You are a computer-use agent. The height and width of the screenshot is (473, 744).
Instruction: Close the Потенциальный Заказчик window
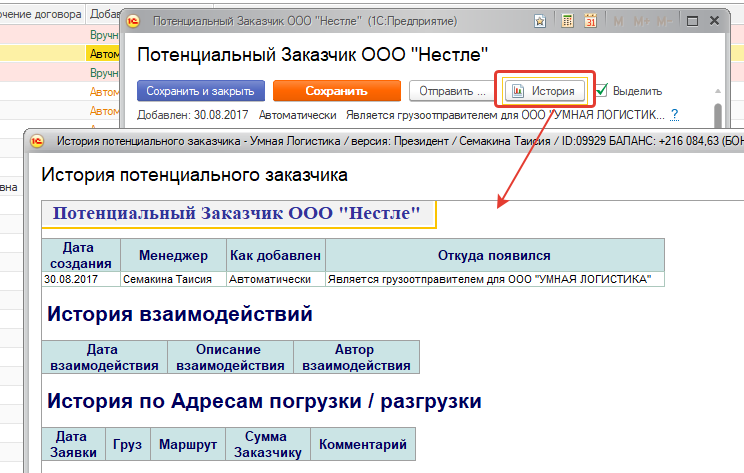[714, 20]
